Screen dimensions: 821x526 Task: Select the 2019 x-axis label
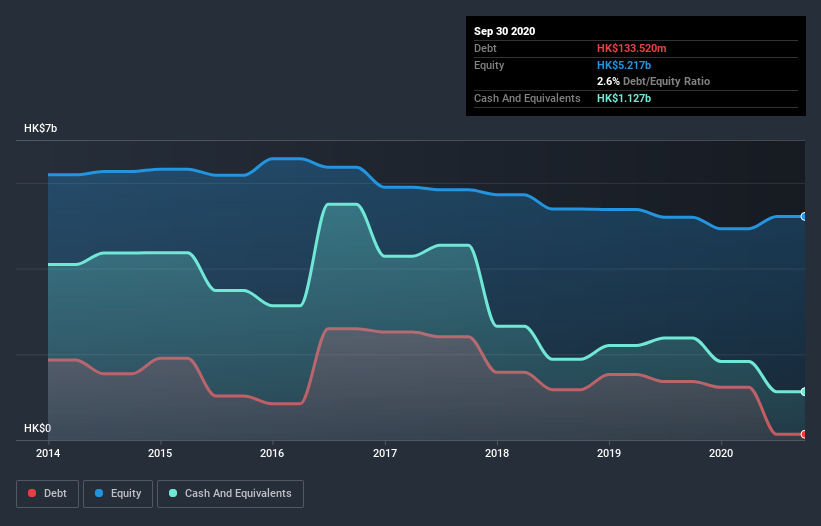tap(609, 453)
